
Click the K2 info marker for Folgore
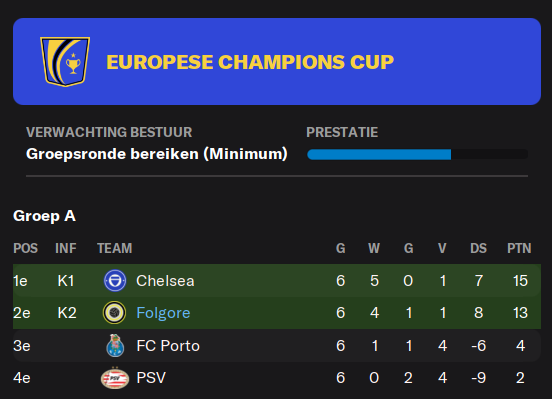(x=67, y=313)
